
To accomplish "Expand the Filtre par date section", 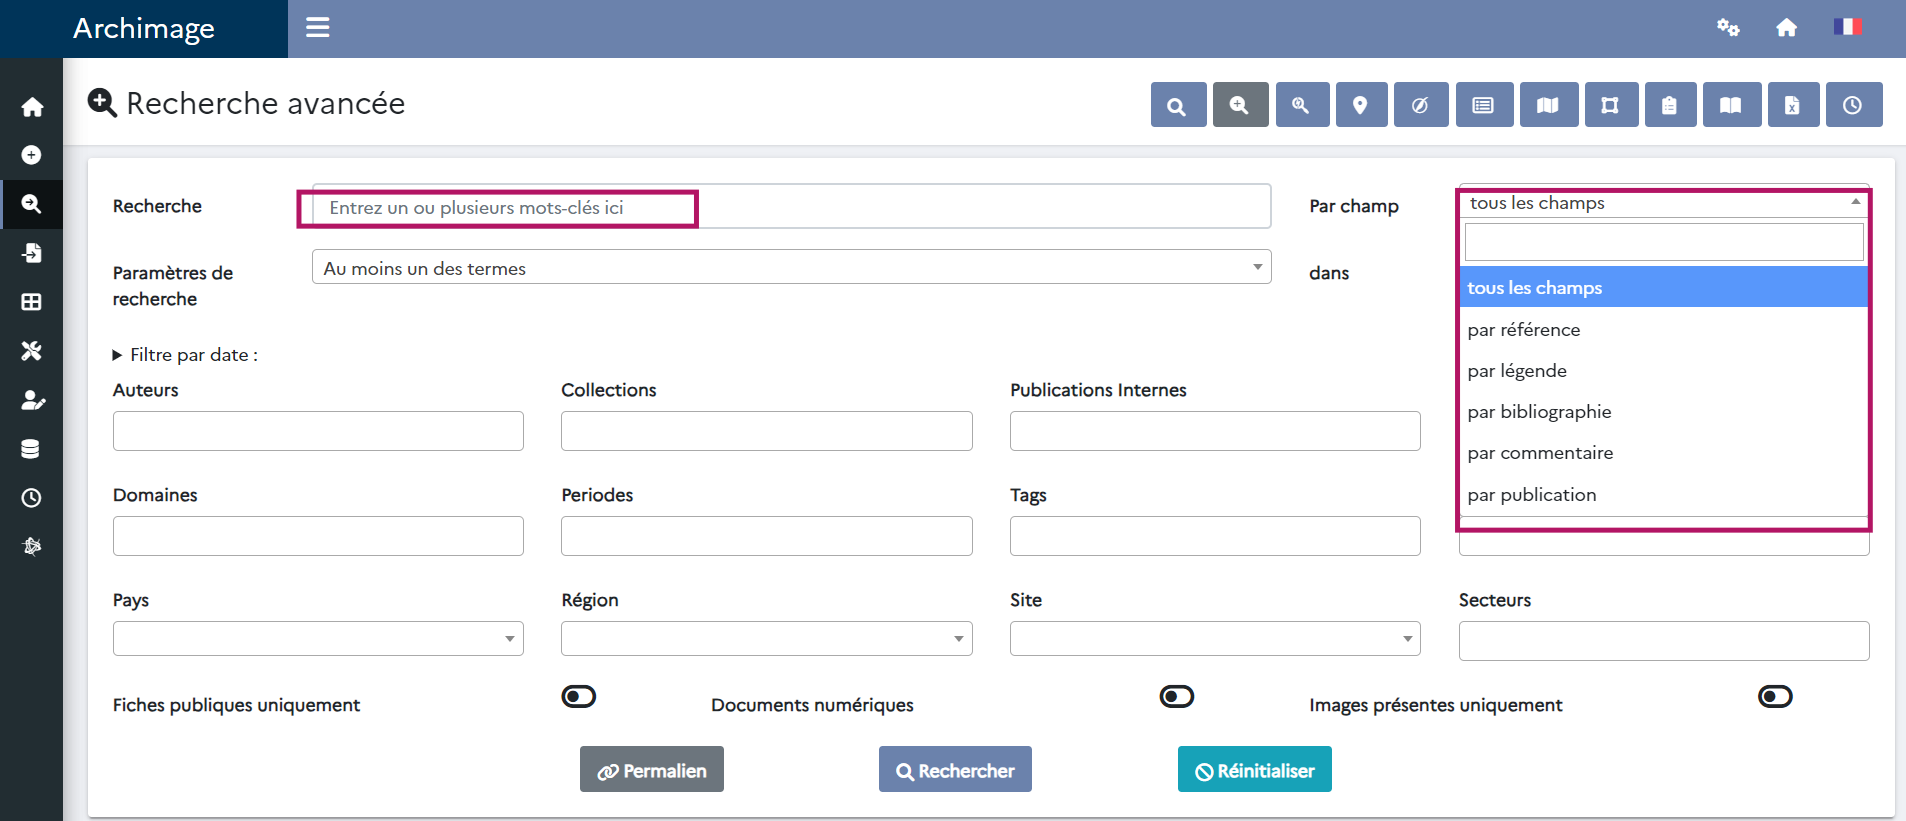I will [186, 355].
